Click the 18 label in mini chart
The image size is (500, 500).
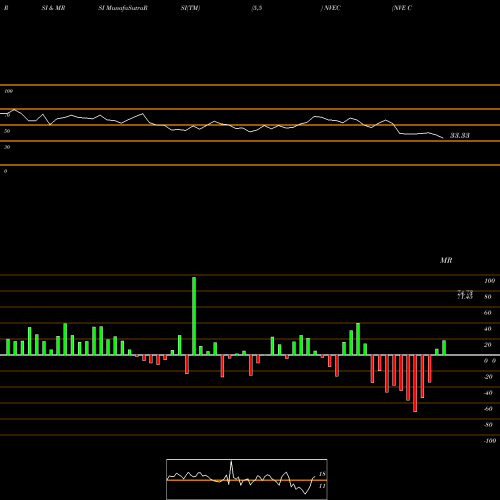[322, 474]
